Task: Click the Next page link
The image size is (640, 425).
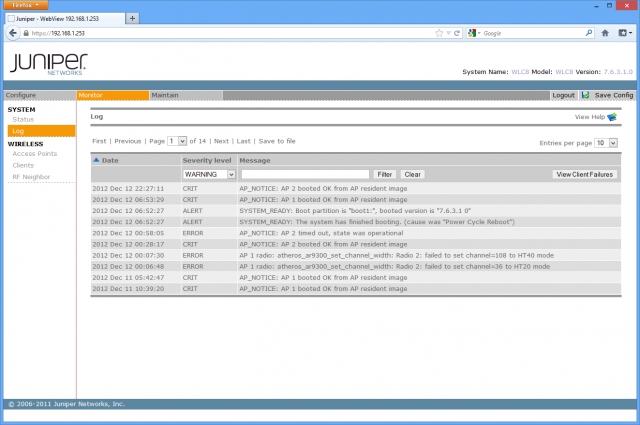Action: tap(221, 141)
